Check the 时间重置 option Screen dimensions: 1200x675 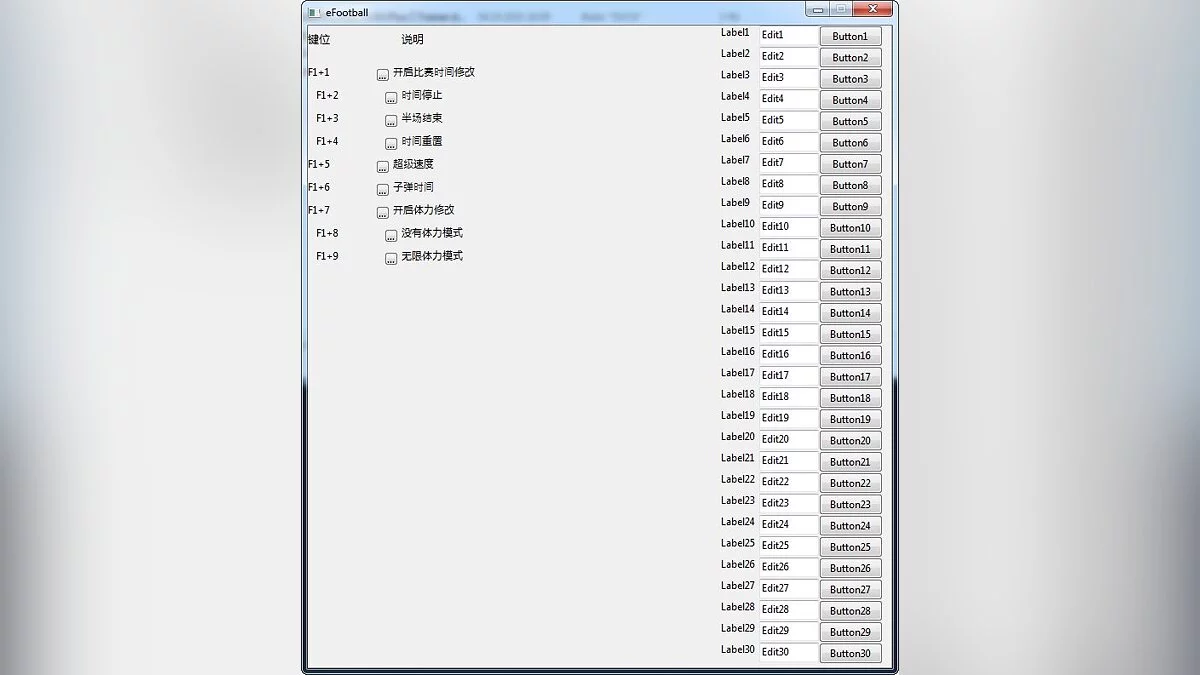[x=391, y=144]
